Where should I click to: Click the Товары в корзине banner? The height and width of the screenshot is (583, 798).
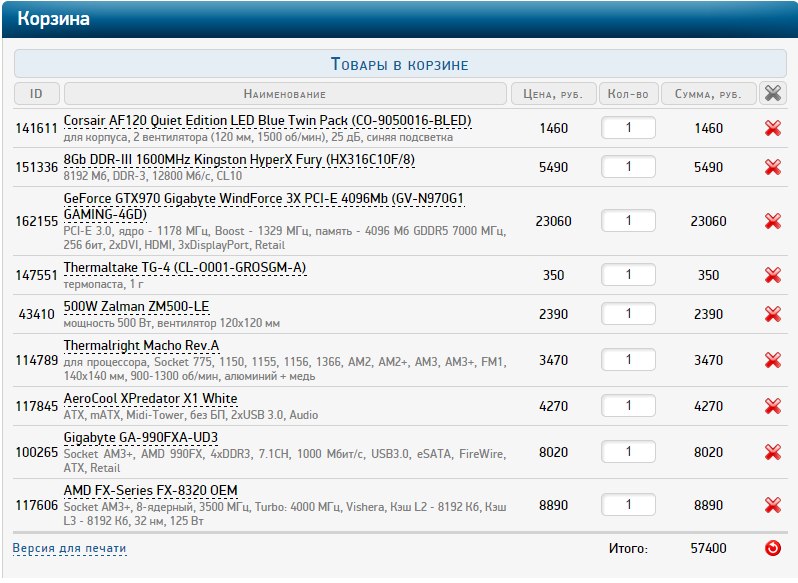point(400,64)
